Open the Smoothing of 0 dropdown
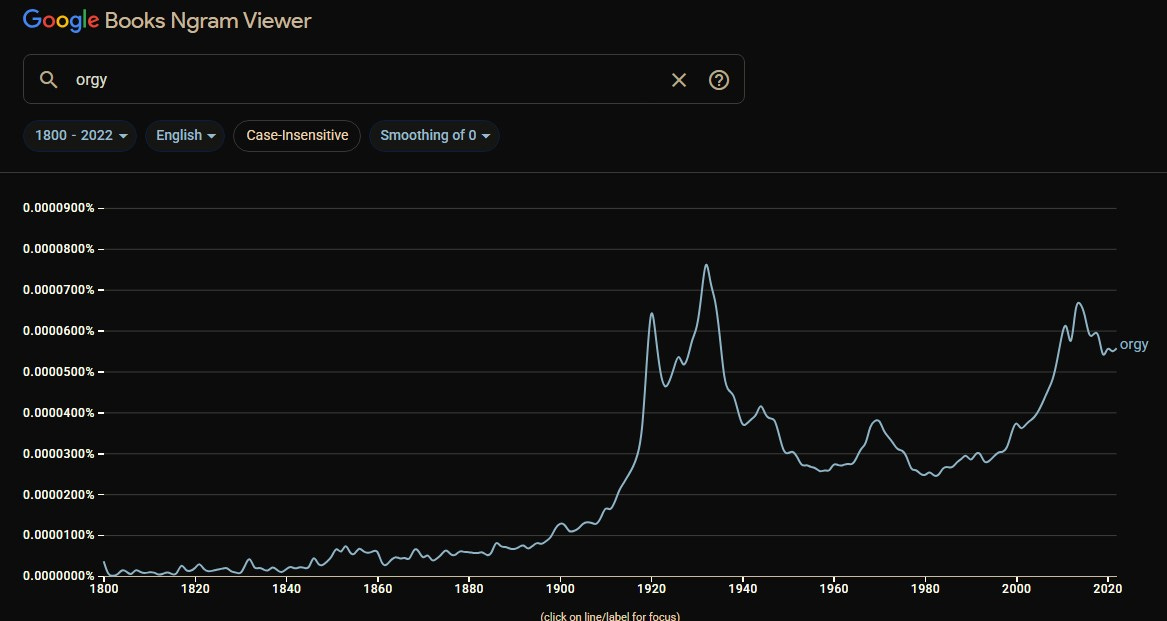 pyautogui.click(x=435, y=136)
